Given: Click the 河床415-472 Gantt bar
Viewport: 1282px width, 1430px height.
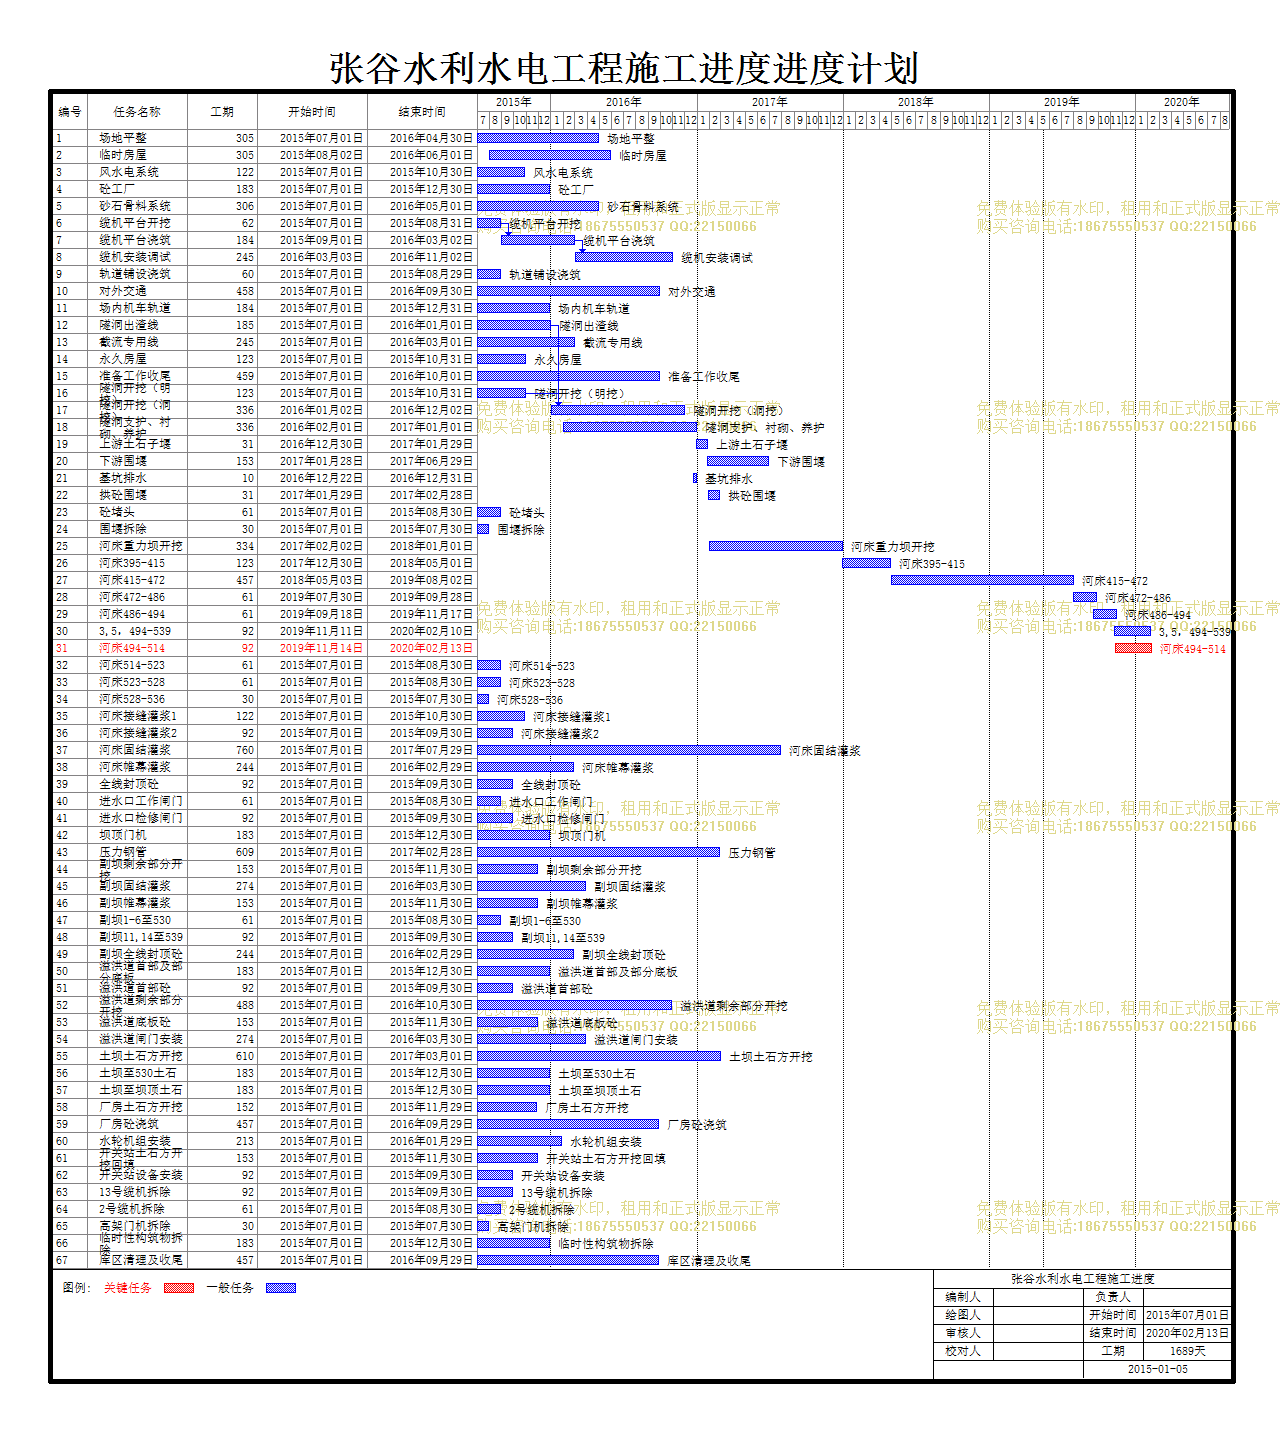Looking at the screenshot, I should point(982,580).
